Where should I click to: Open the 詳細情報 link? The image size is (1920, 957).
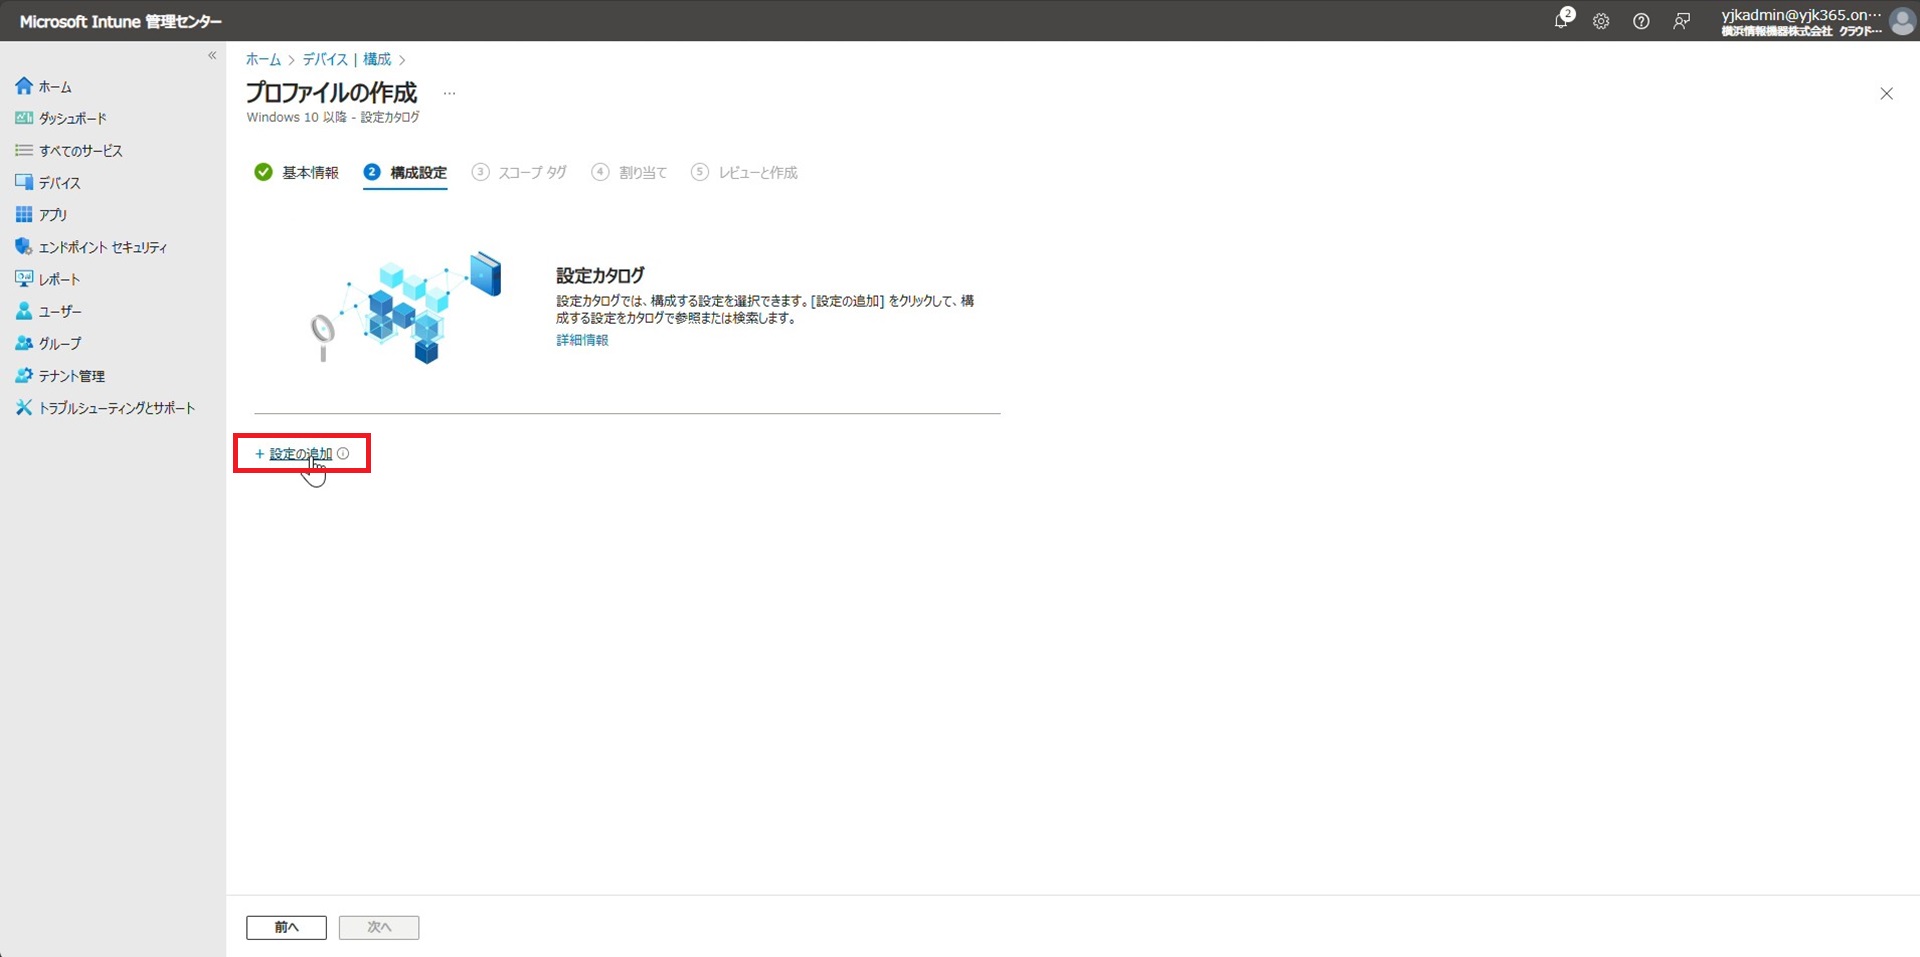[x=582, y=340]
